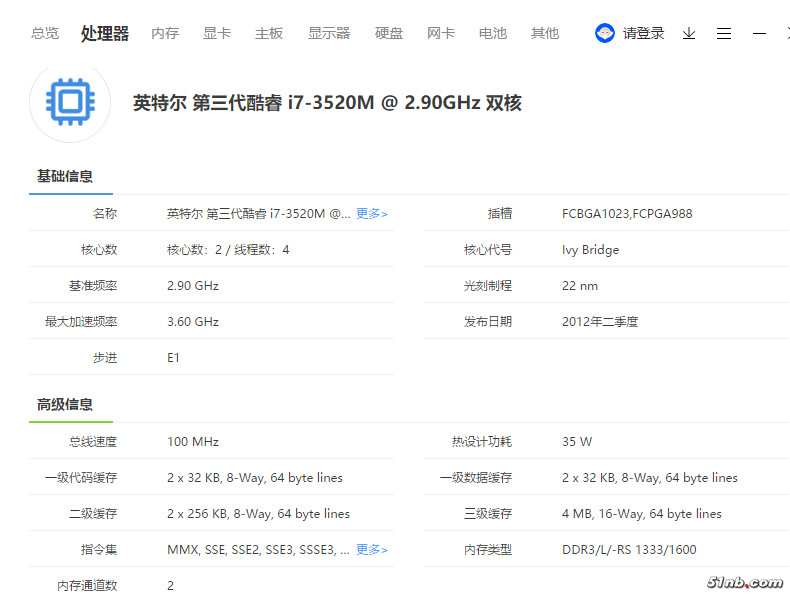The height and width of the screenshot is (595, 790).
Task: Go to the 显卡 tab
Action: [217, 33]
